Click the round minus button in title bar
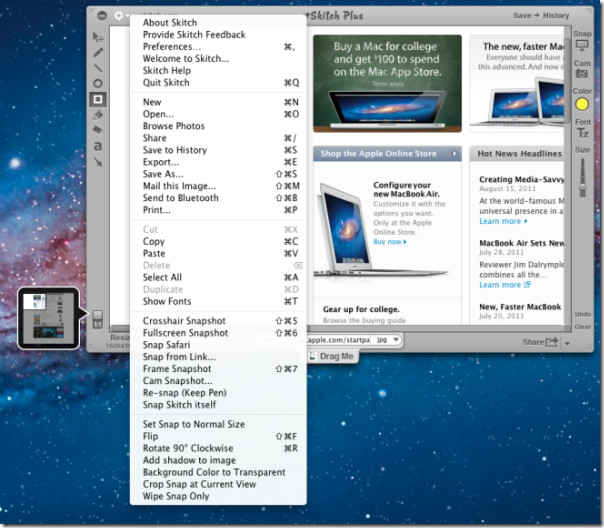Image resolution: width=604 pixels, height=528 pixels. pos(102,16)
